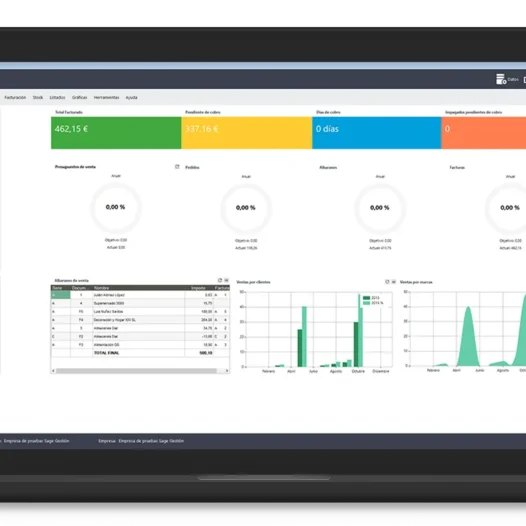Refresh the Presupuestos de venta widget
Screen dimensions: 526x526
[177, 167]
